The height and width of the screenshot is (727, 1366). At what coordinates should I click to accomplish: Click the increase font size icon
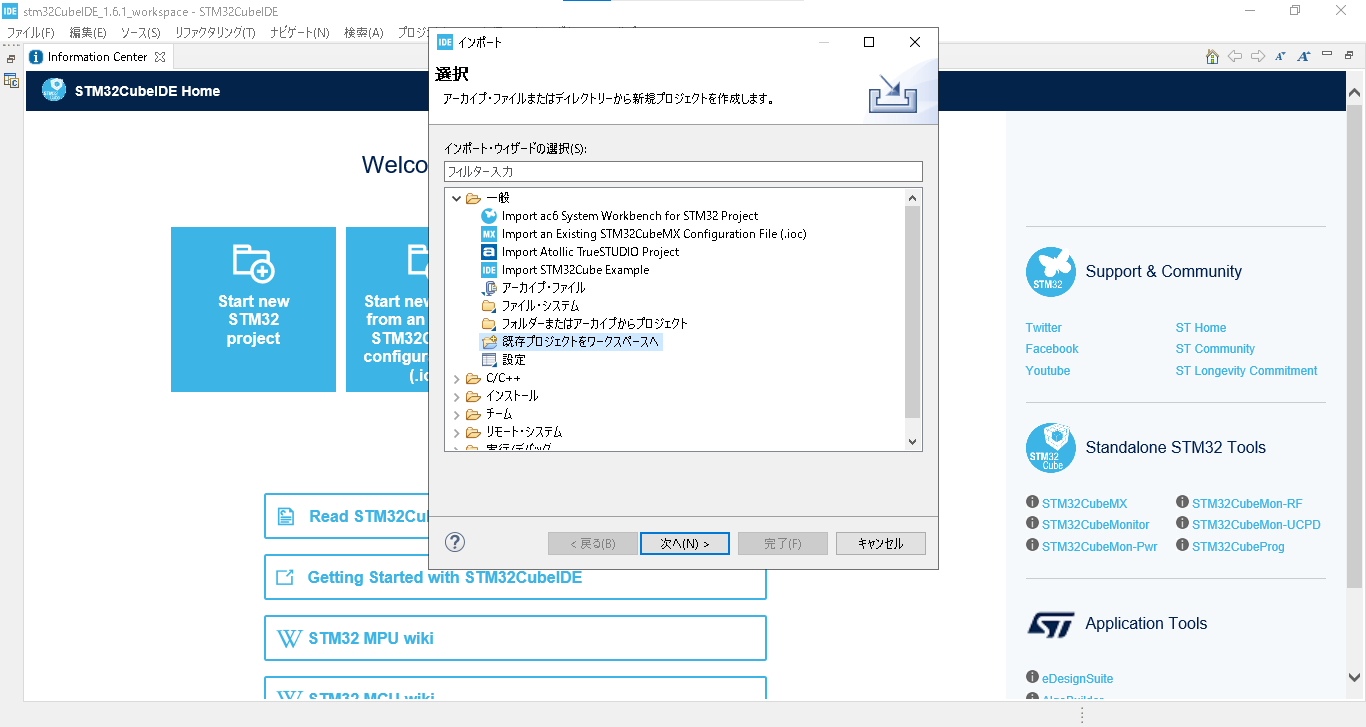[1303, 57]
